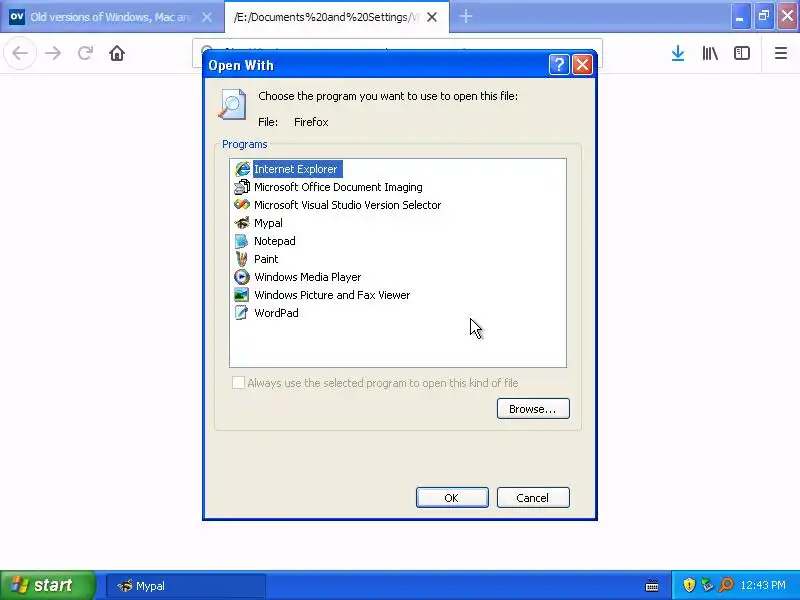Dismiss the dialog with Cancel
Viewport: 800px width, 600px height.
coord(533,497)
